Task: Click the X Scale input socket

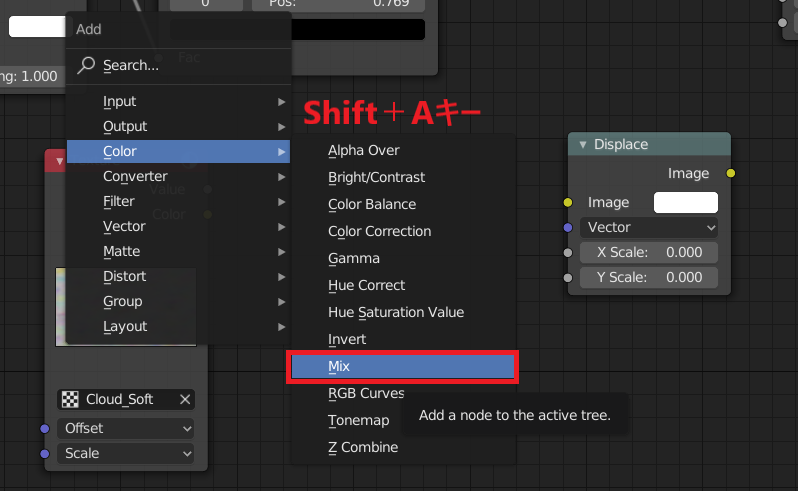Action: [568, 252]
